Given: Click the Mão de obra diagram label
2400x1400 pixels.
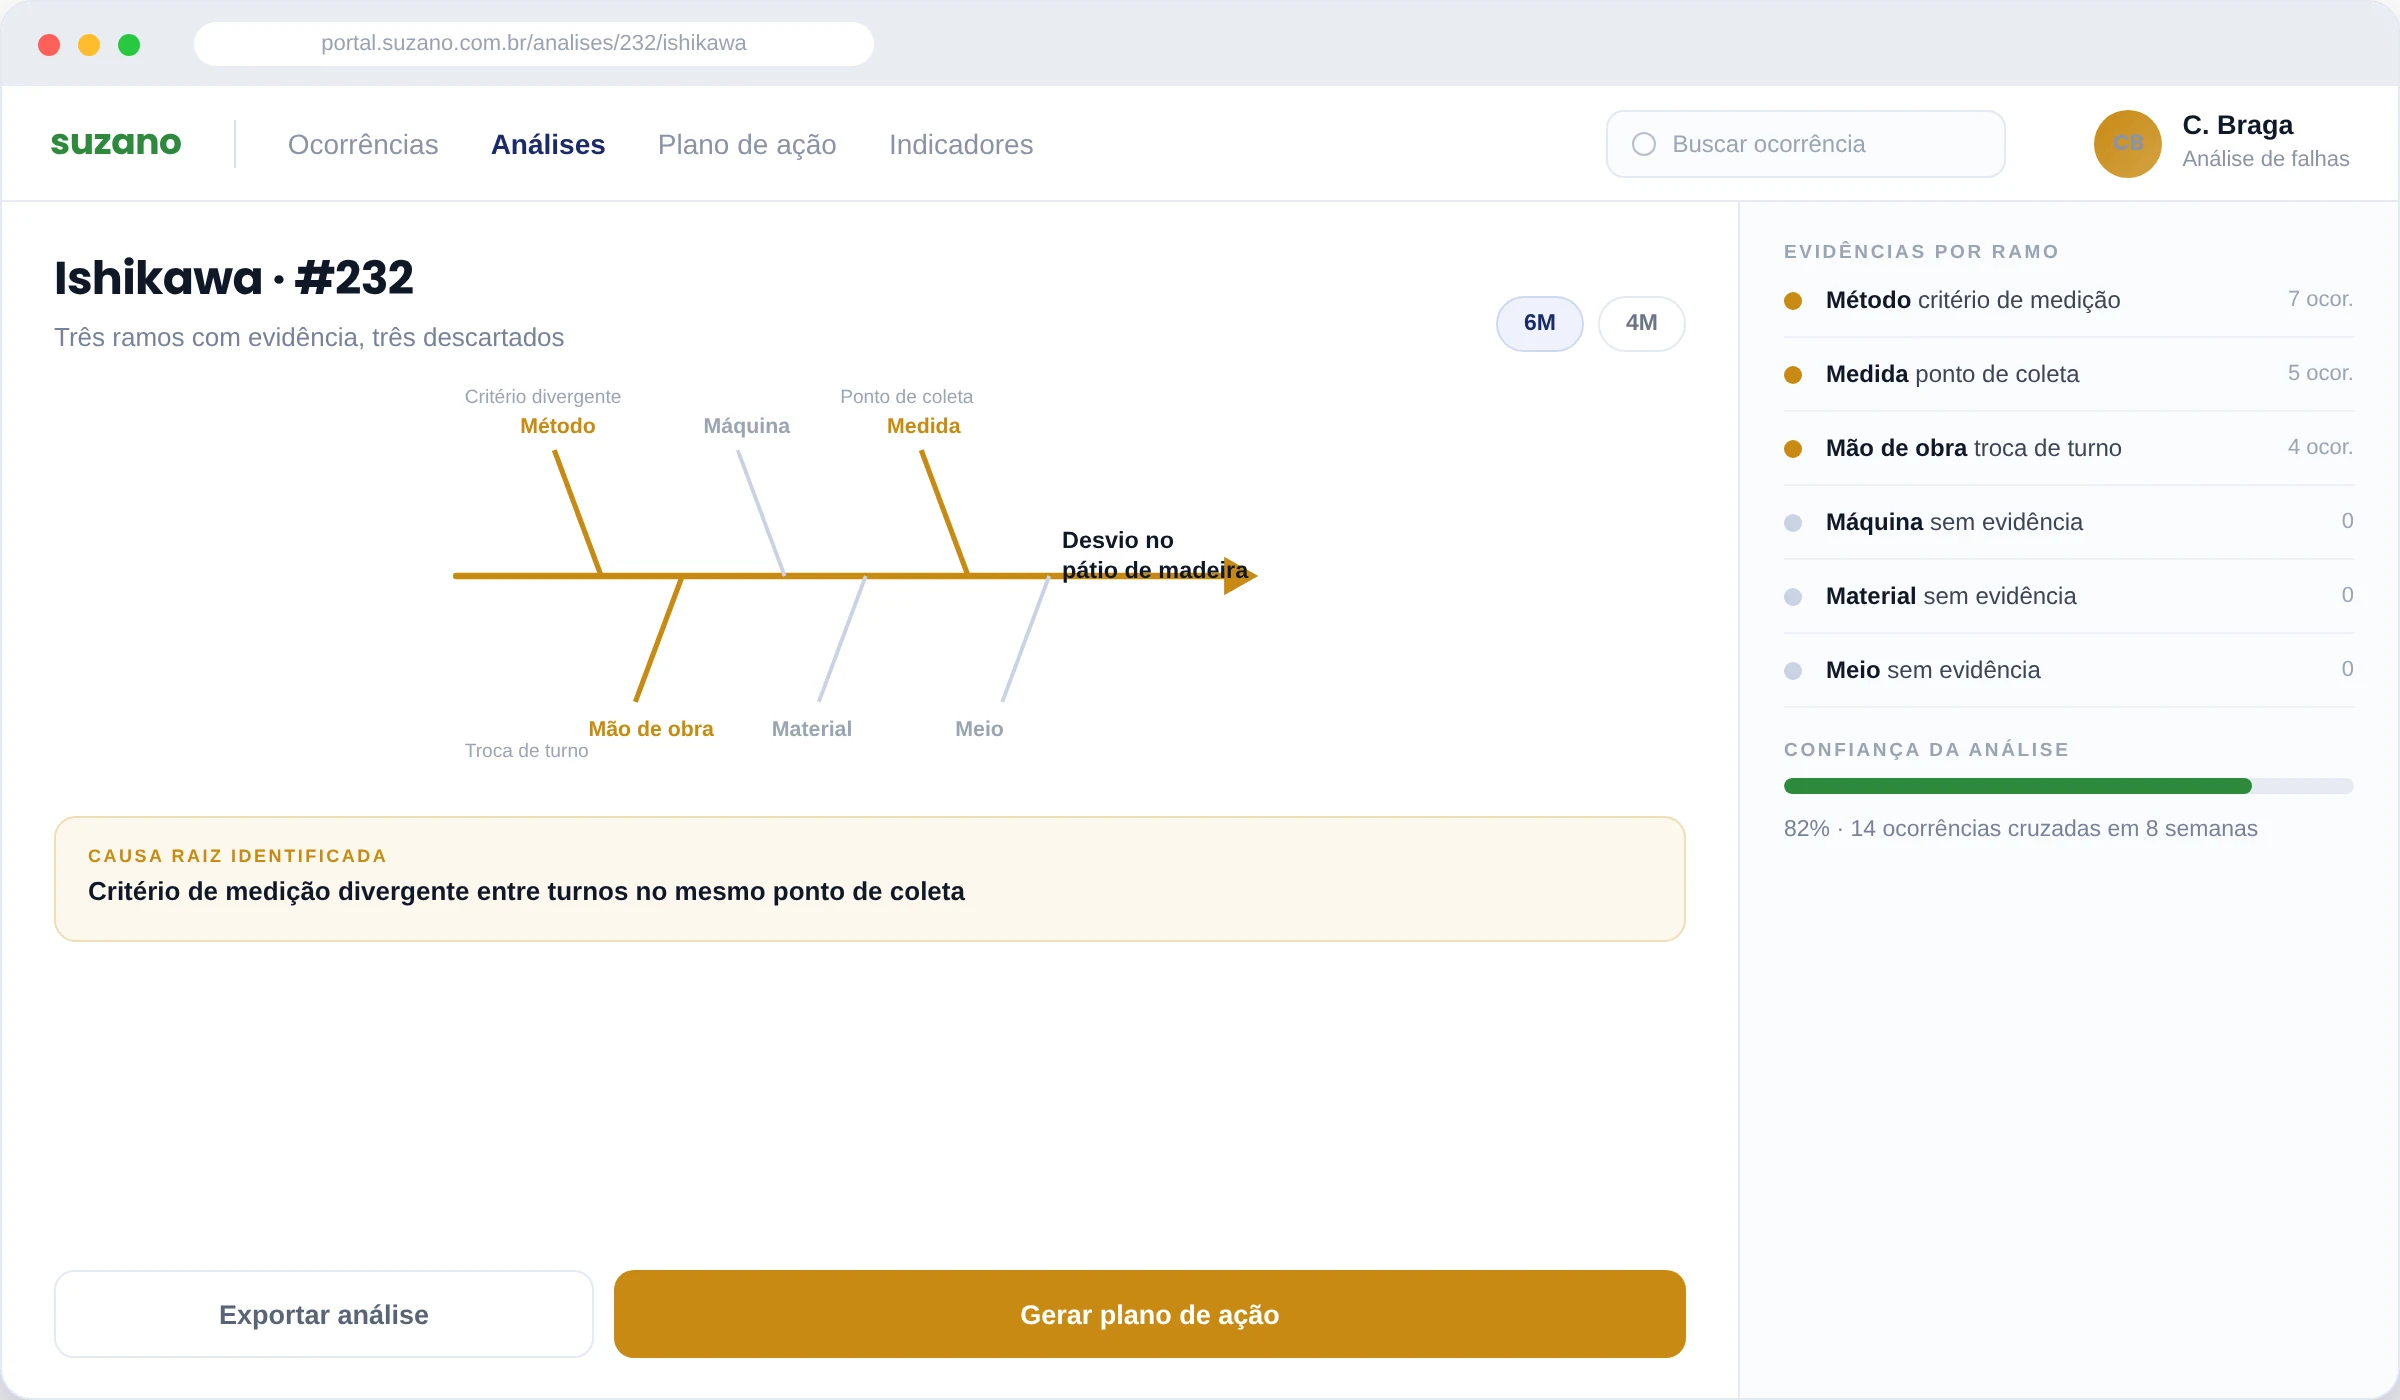Looking at the screenshot, I should point(651,729).
